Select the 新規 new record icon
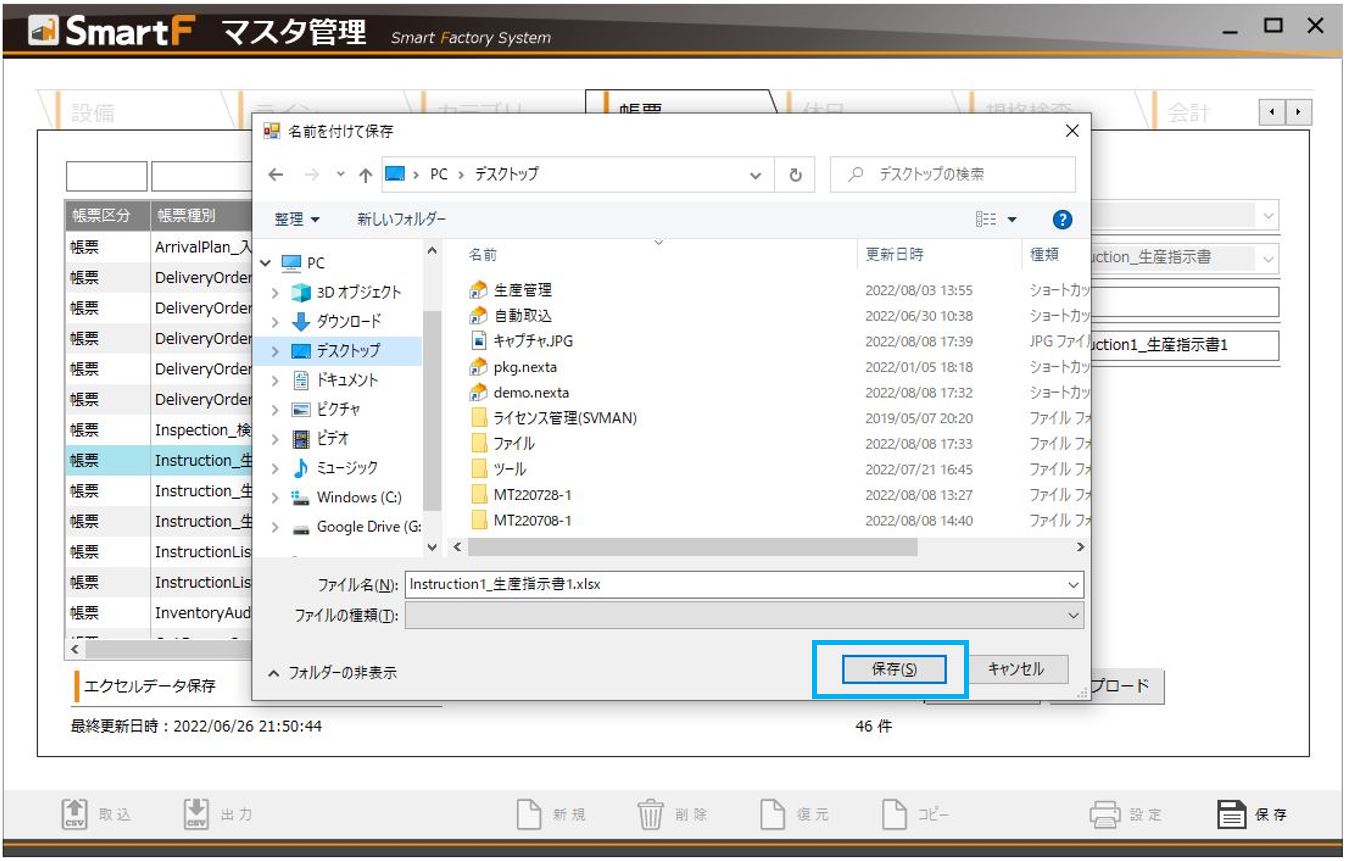Image resolution: width=1348 pixels, height=861 pixels. click(527, 815)
